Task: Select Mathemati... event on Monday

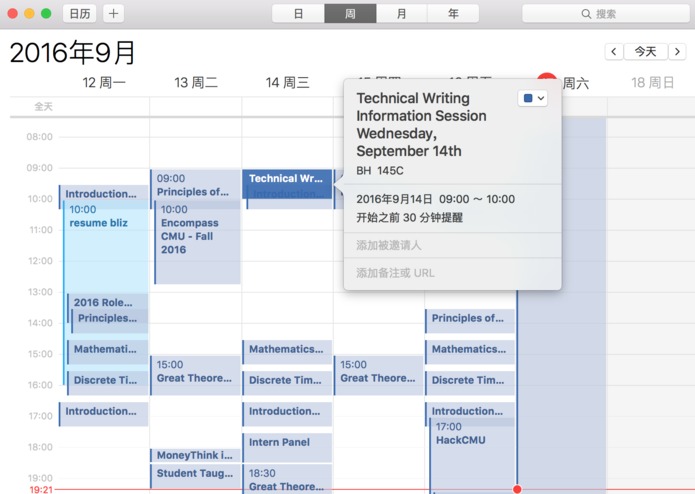Action: 107,352
